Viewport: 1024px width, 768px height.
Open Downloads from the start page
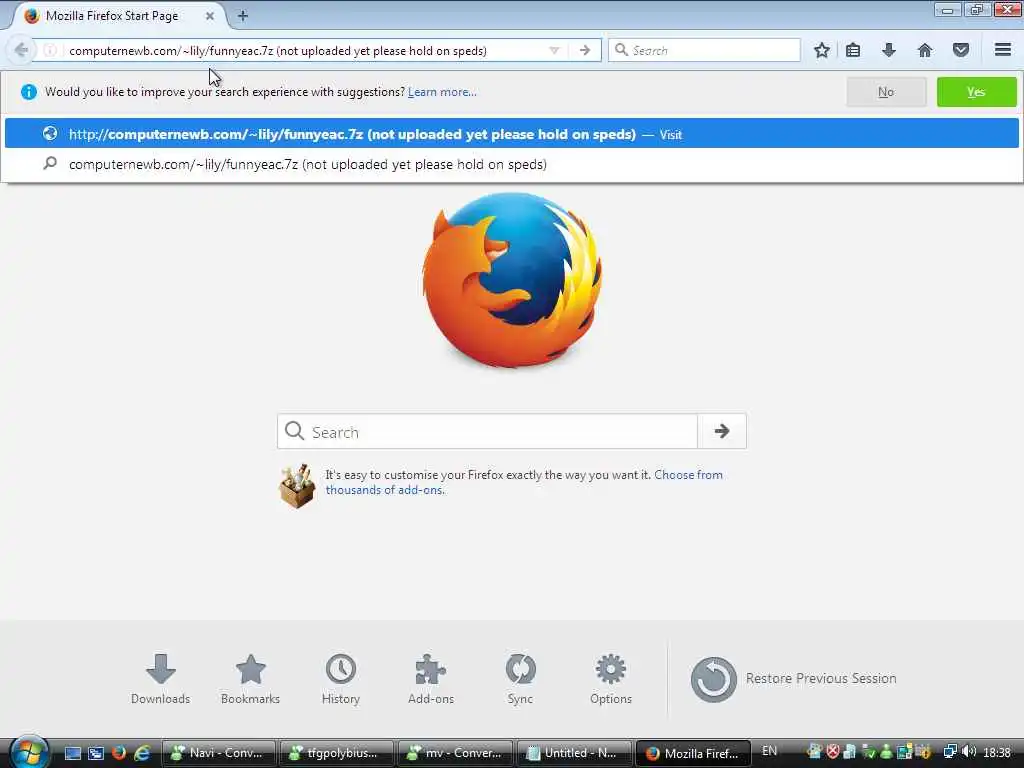(x=161, y=679)
